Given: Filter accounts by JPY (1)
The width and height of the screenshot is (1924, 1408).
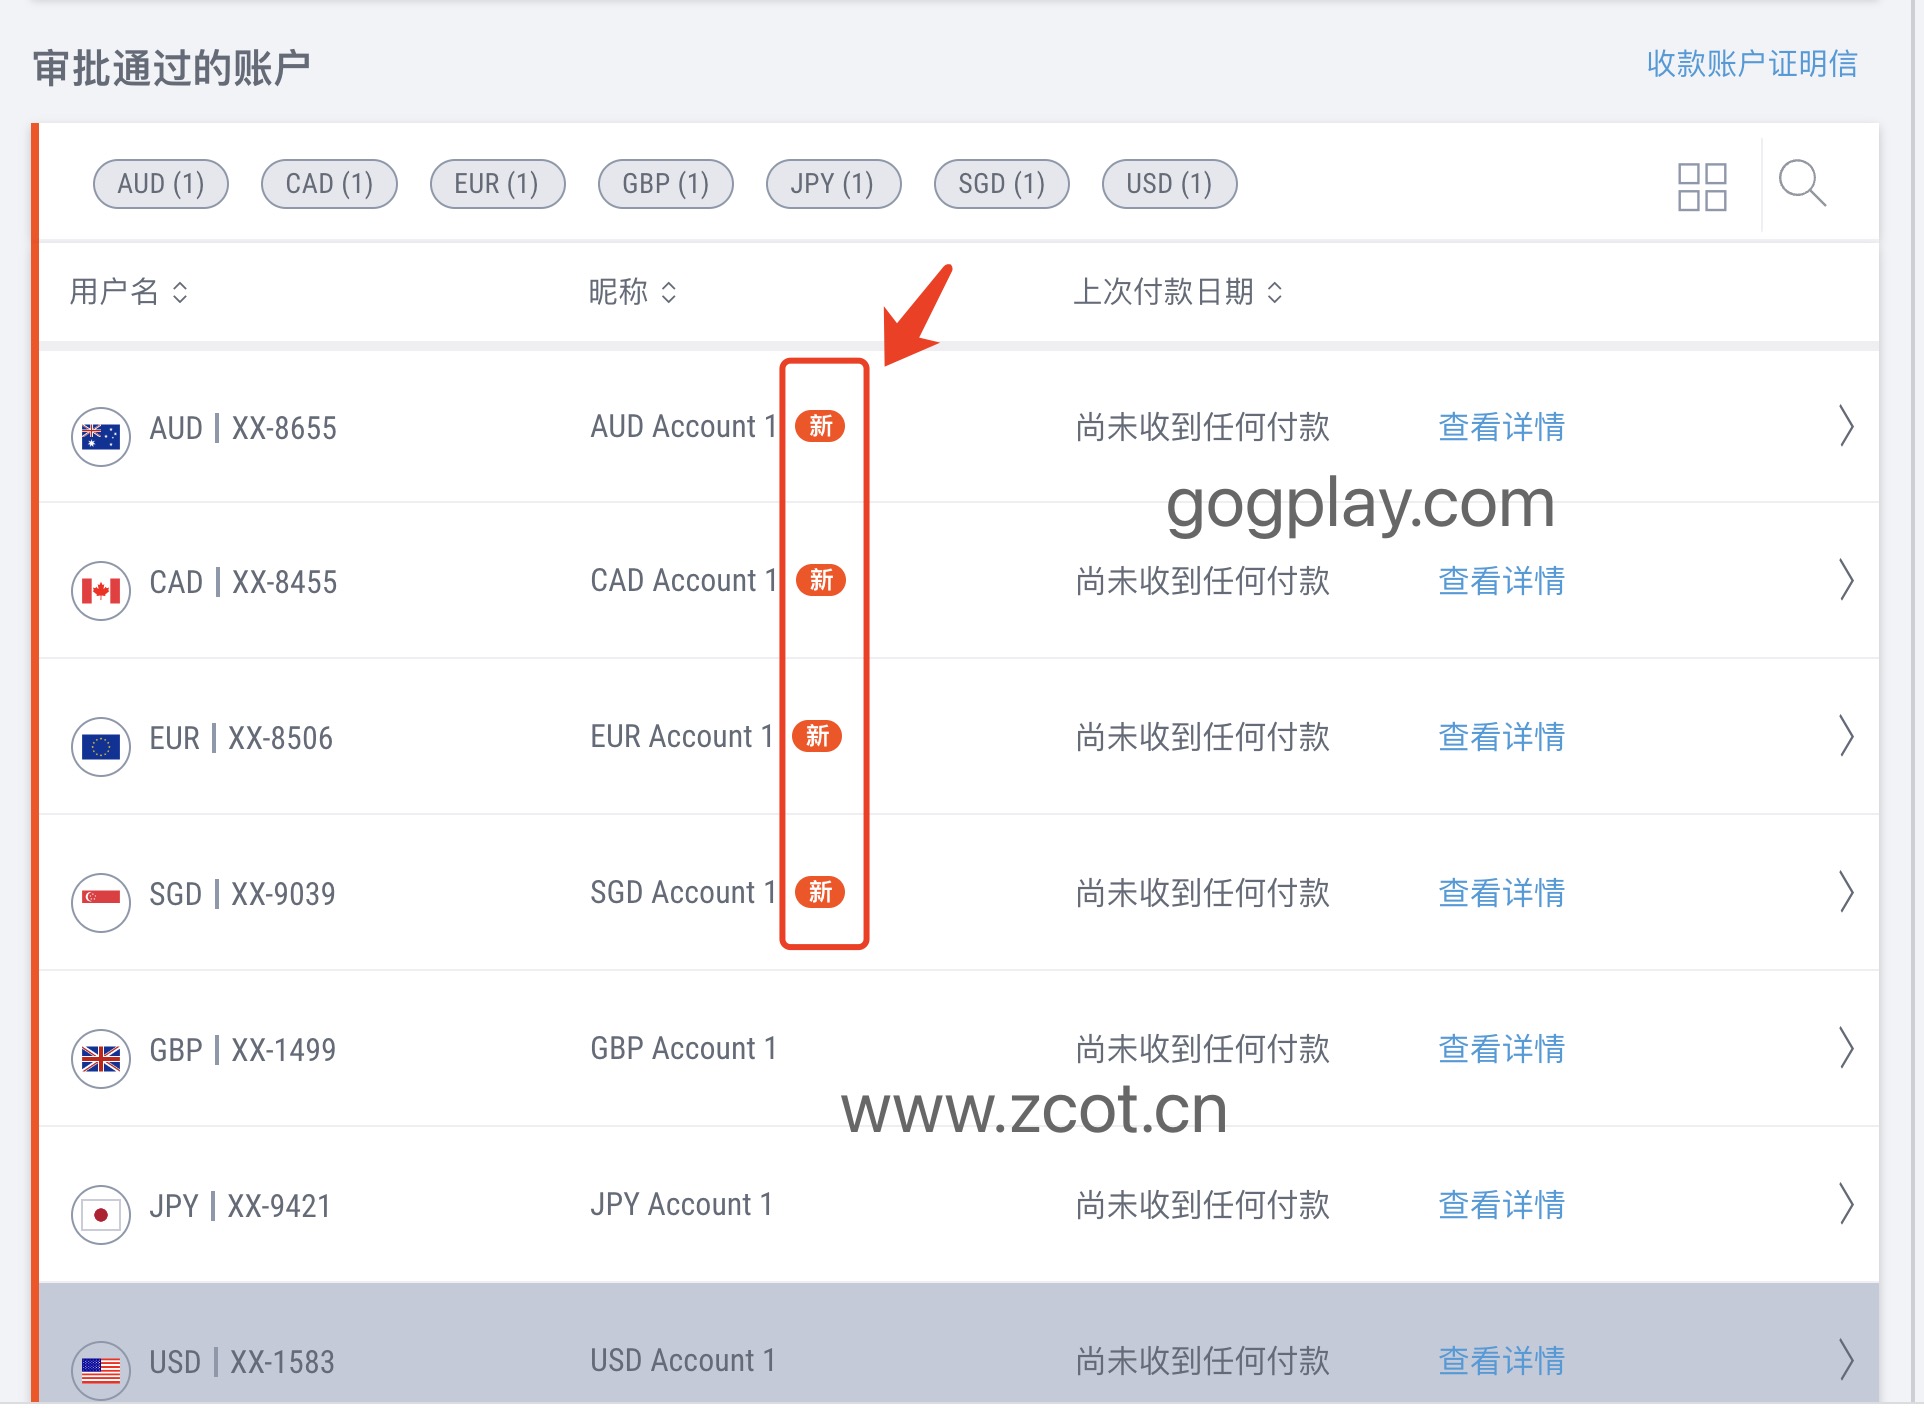Looking at the screenshot, I should [833, 184].
